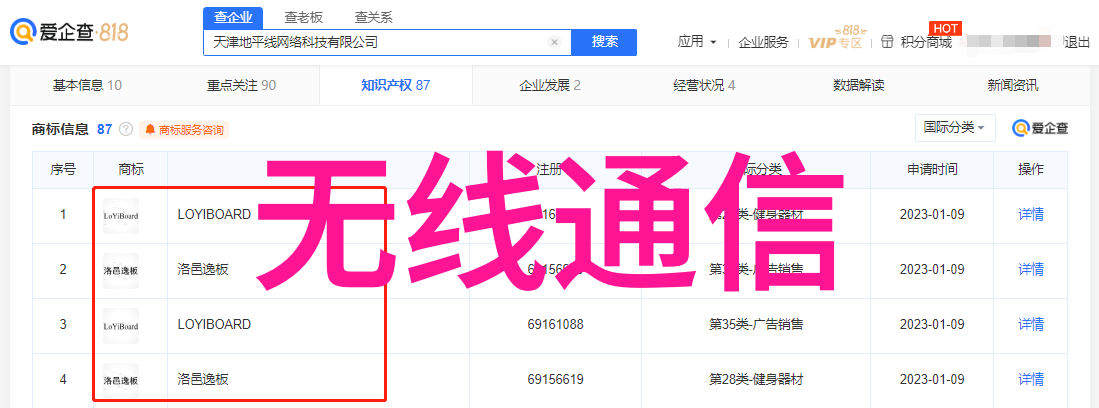
Task: Open the 数据解读 tab
Action: click(x=859, y=86)
